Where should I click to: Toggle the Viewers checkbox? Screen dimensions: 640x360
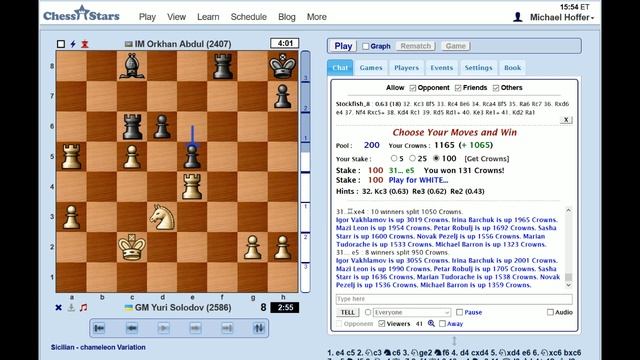pos(382,324)
